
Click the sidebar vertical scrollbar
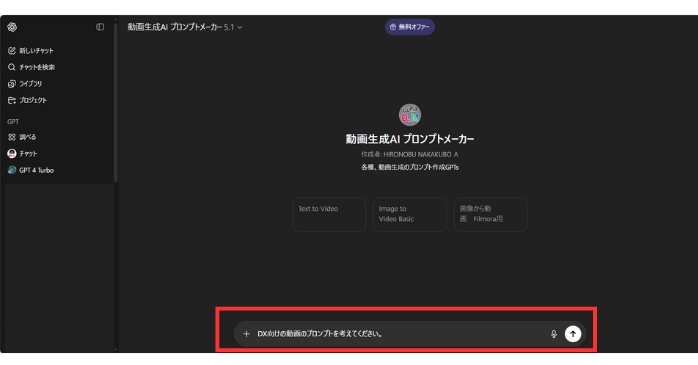116,102
